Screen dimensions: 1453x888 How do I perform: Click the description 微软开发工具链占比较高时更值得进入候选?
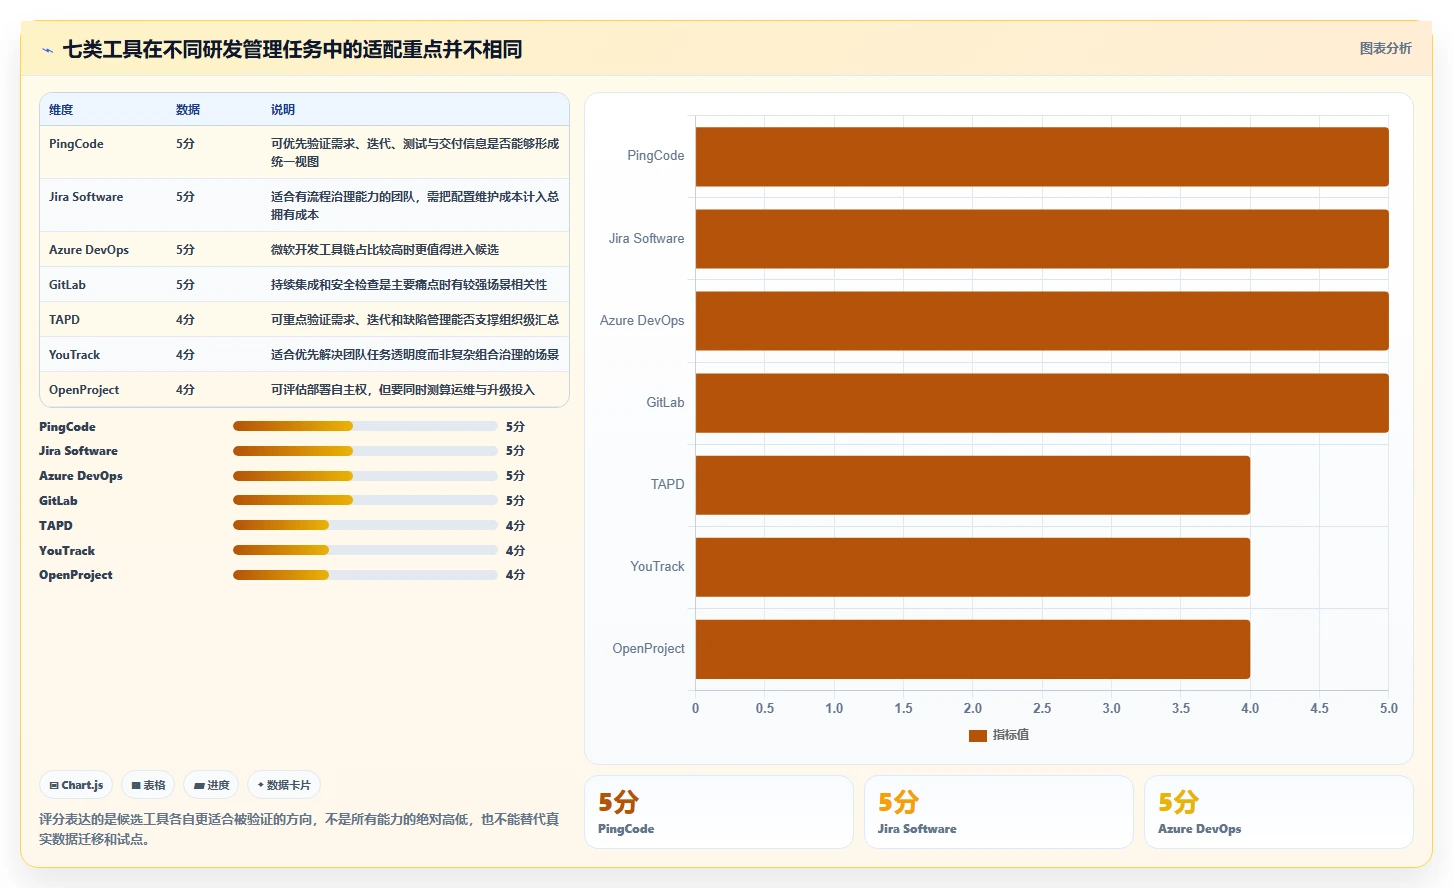coord(385,250)
